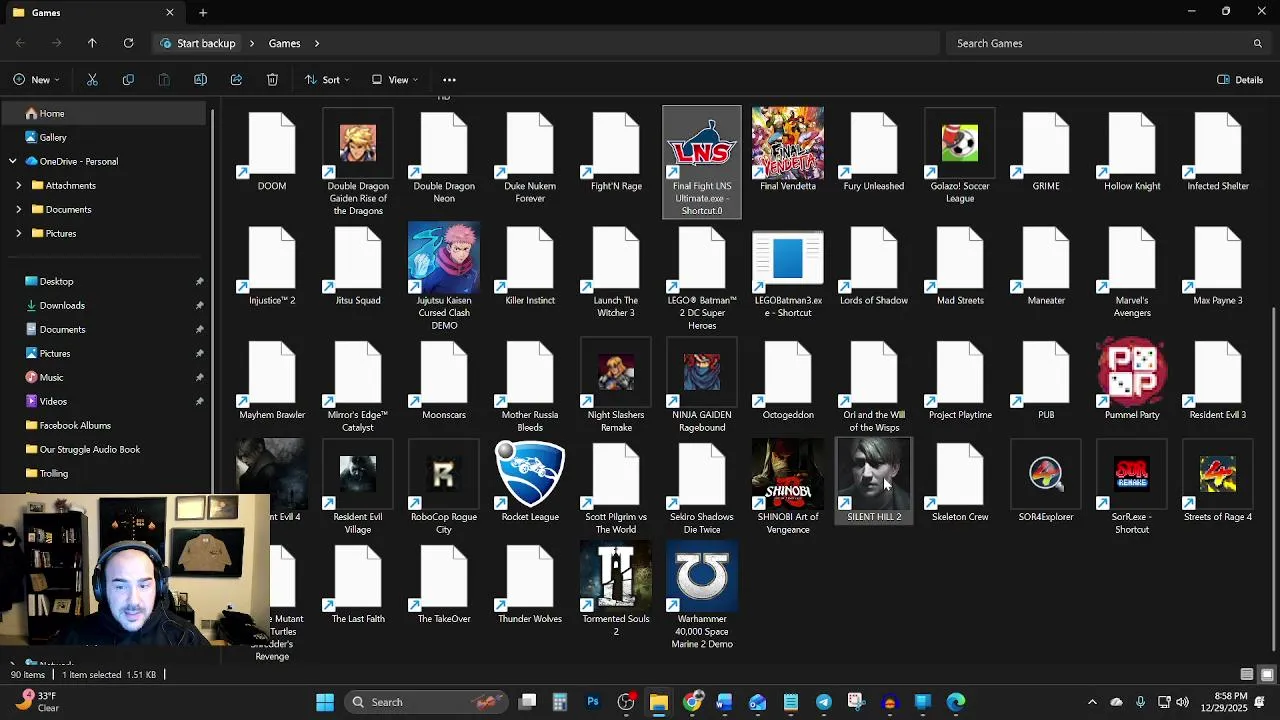This screenshot has width=1280, height=720.
Task: Click into the Search Games field
Action: click(1107, 43)
